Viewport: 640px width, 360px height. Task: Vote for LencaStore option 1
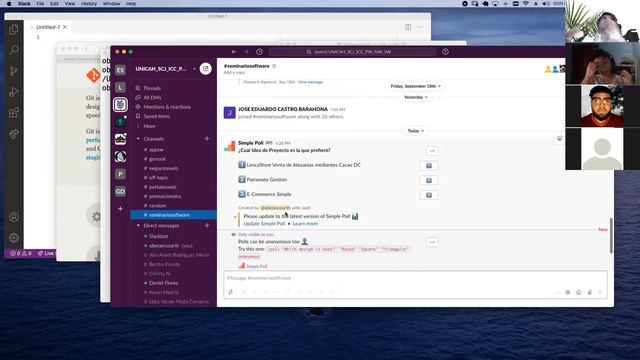coord(429,165)
